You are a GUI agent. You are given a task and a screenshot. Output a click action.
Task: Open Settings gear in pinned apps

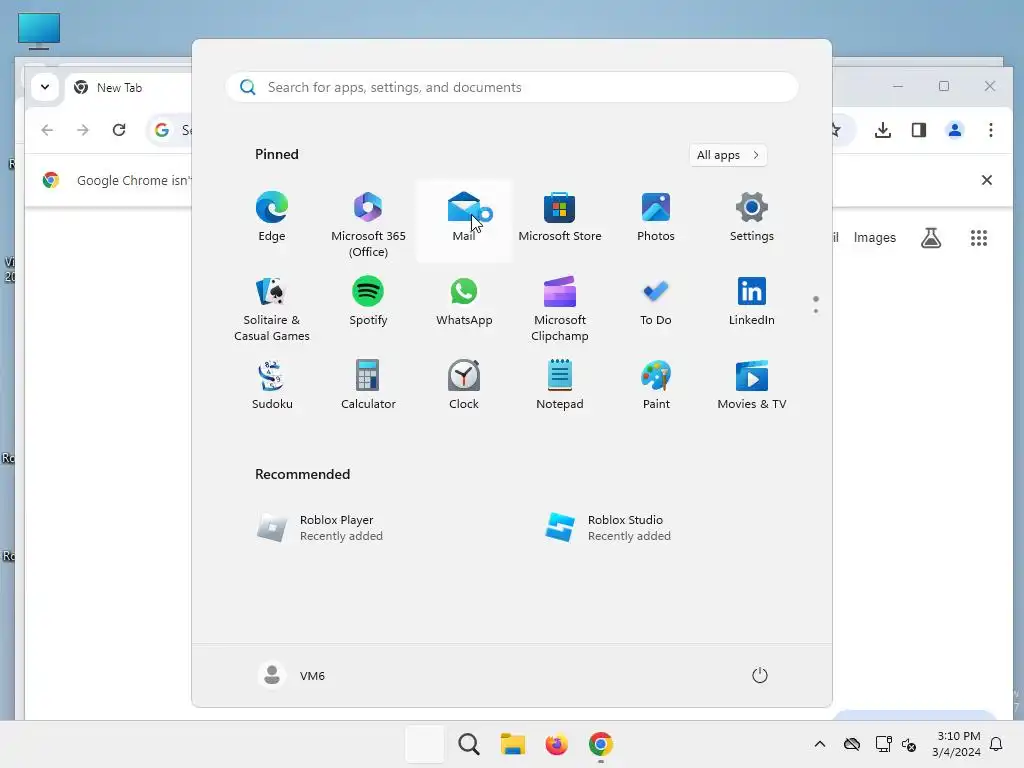[752, 217]
